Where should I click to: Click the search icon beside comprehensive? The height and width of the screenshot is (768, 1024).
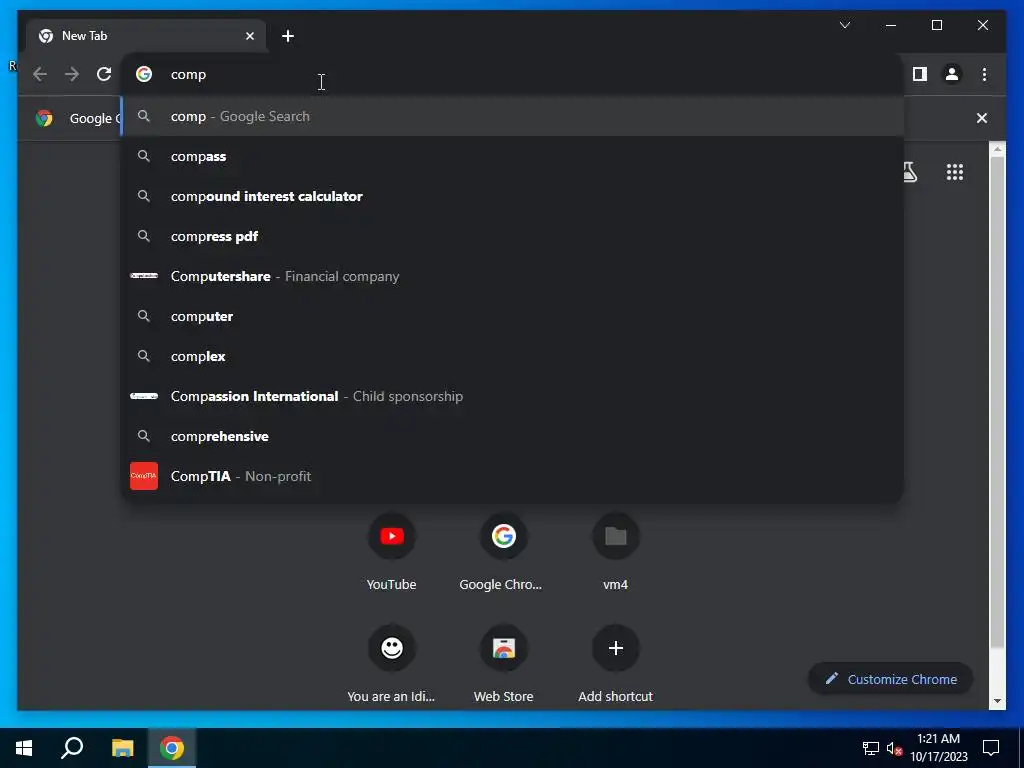144,436
